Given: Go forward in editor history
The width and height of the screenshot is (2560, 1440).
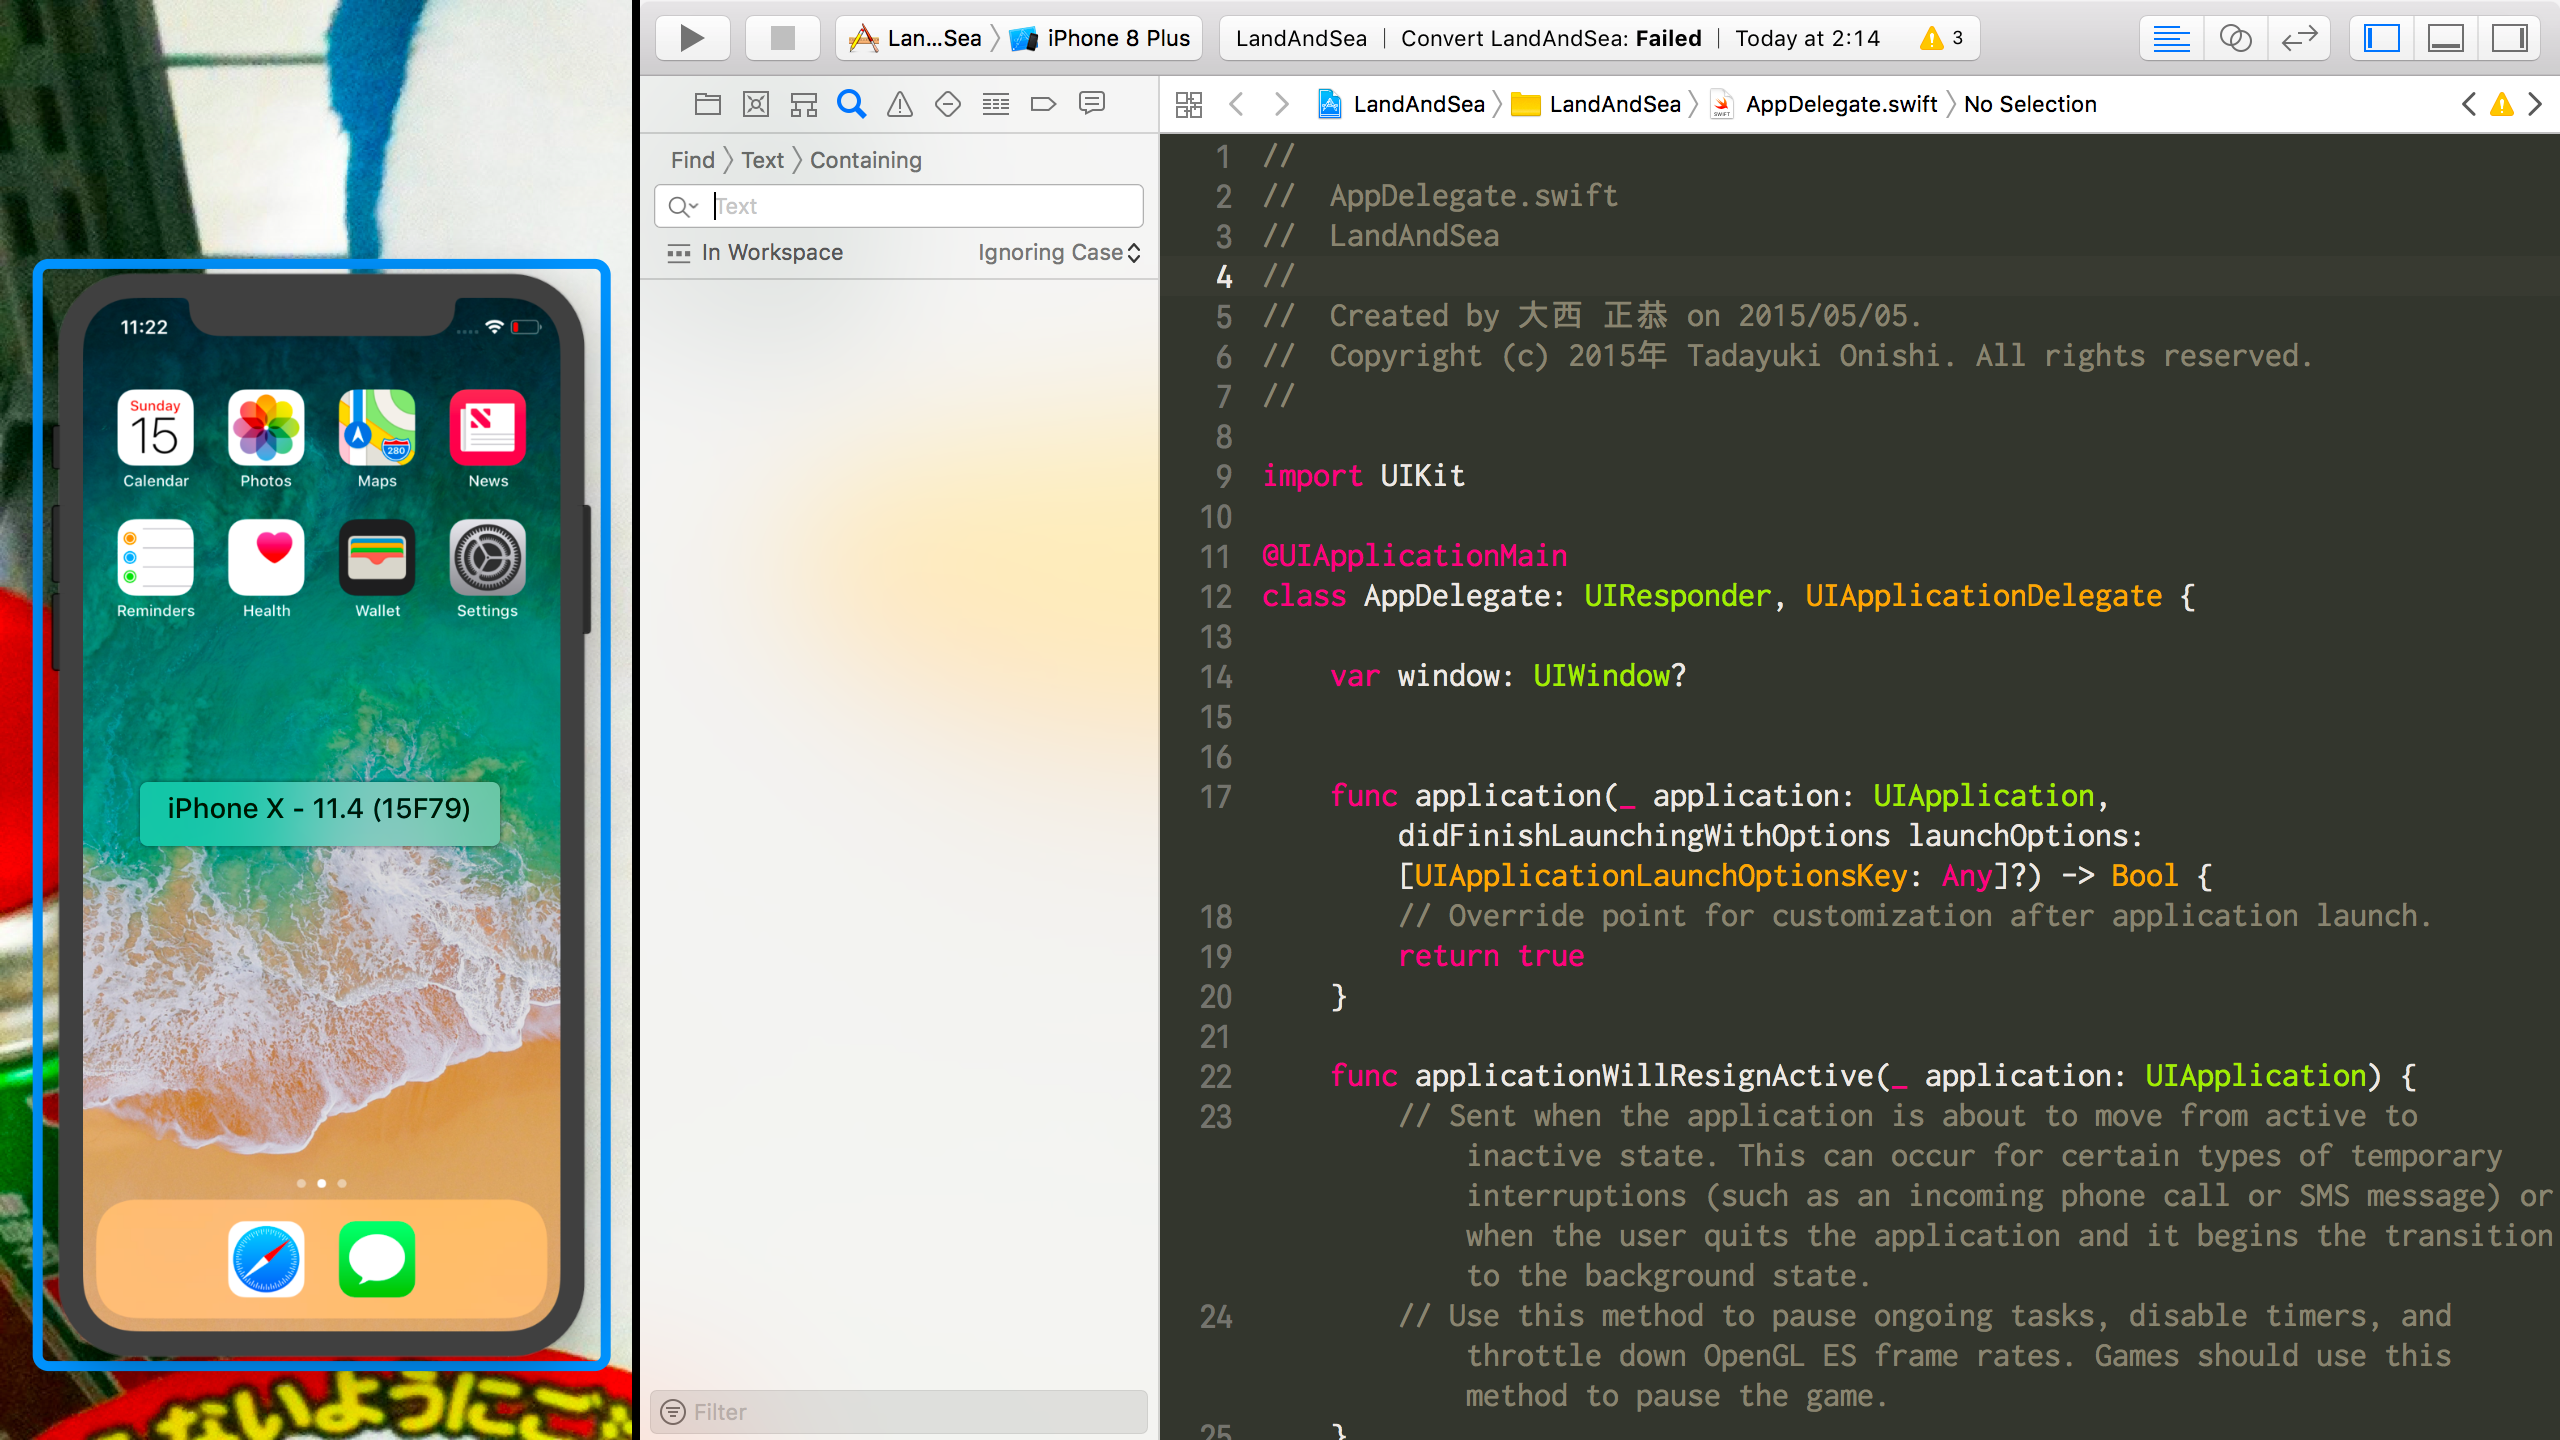Looking at the screenshot, I should (x=1281, y=104).
